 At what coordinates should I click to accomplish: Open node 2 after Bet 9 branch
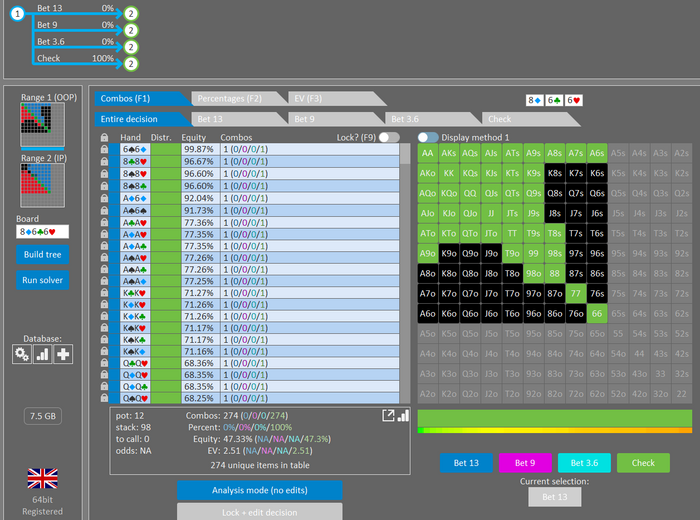point(131,30)
